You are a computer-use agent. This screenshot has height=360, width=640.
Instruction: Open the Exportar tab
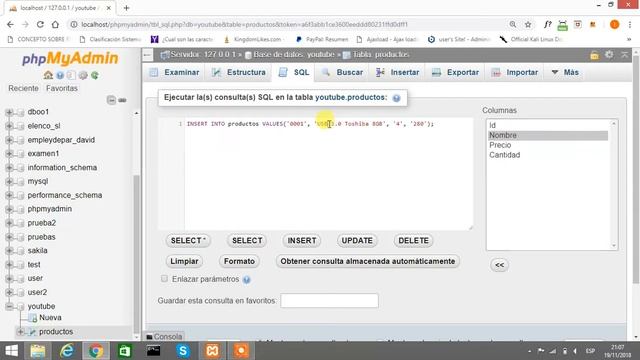pos(456,72)
